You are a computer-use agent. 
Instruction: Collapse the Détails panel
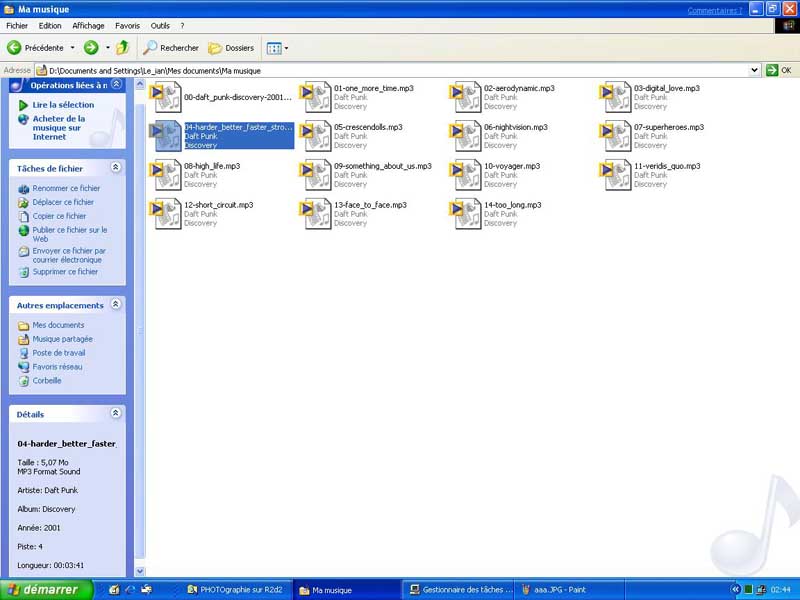pyautogui.click(x=116, y=413)
